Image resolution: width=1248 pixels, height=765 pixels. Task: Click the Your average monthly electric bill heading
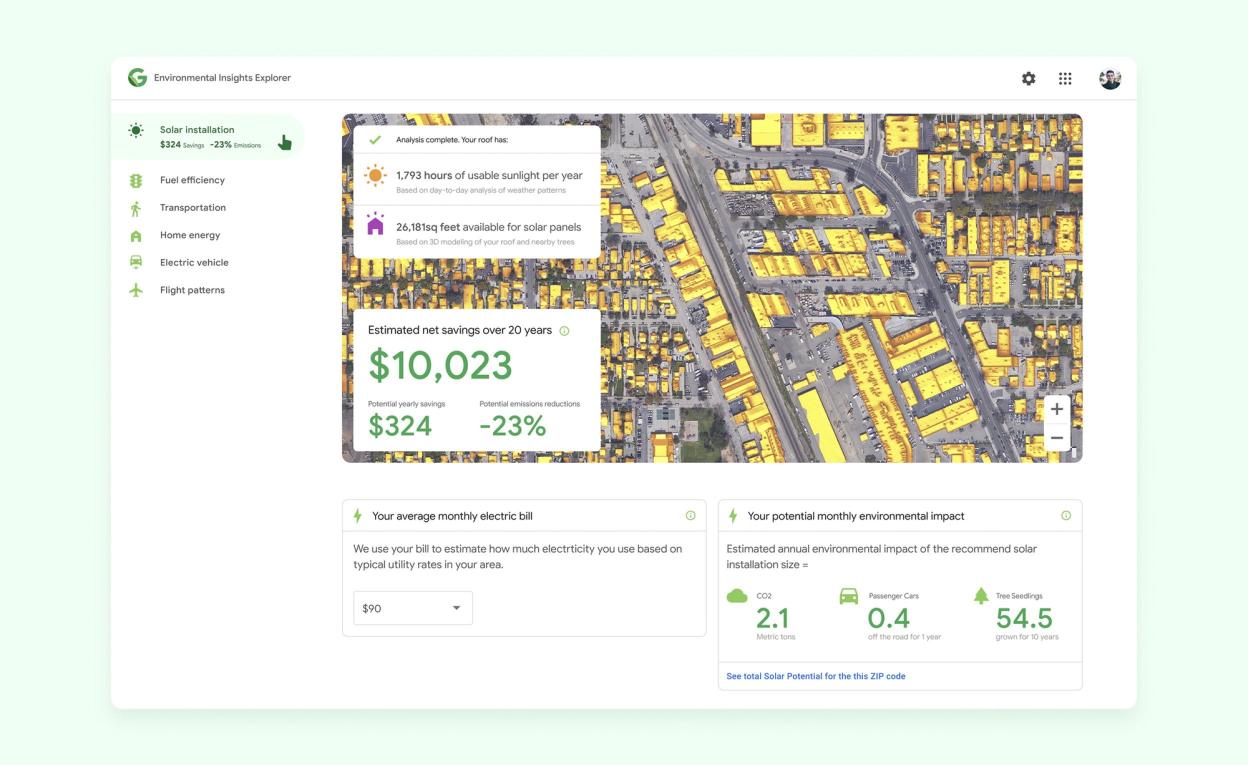(x=452, y=516)
